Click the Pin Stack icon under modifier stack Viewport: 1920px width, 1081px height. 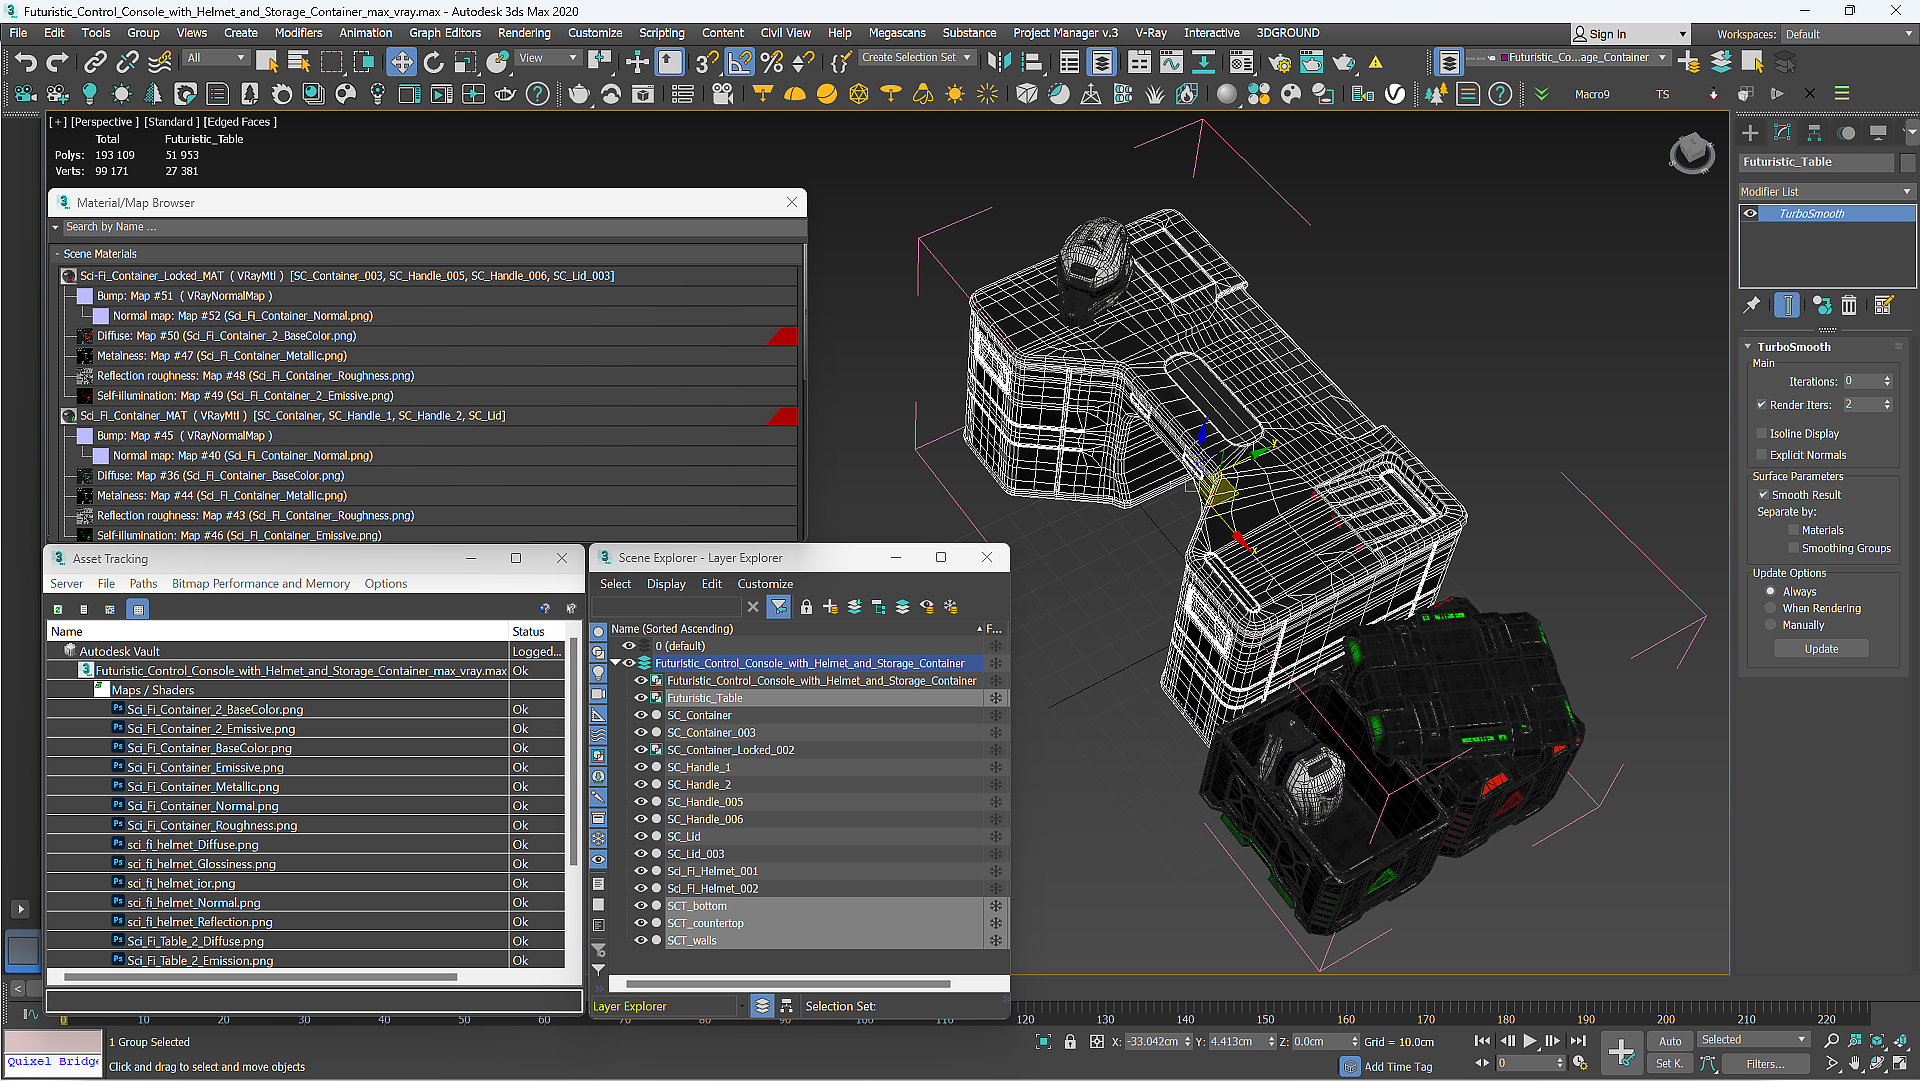coord(1752,306)
